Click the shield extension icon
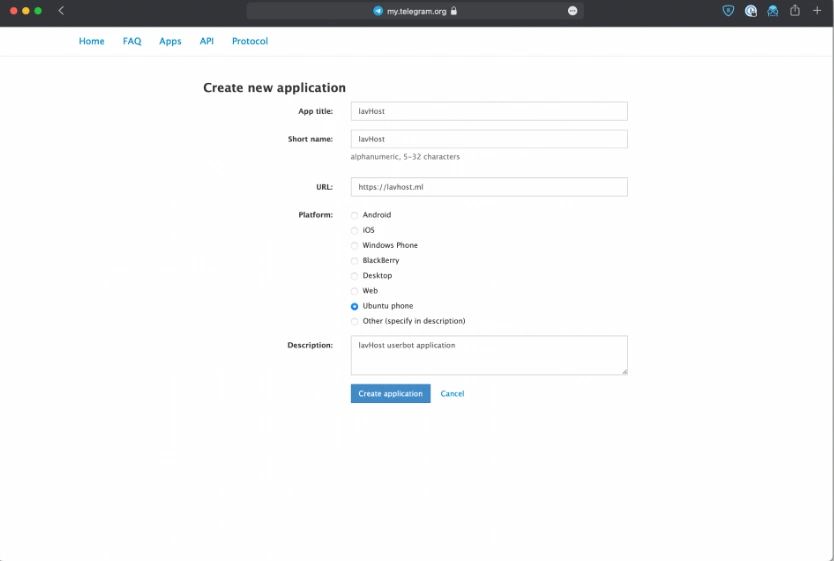This screenshot has width=834, height=561. (728, 11)
